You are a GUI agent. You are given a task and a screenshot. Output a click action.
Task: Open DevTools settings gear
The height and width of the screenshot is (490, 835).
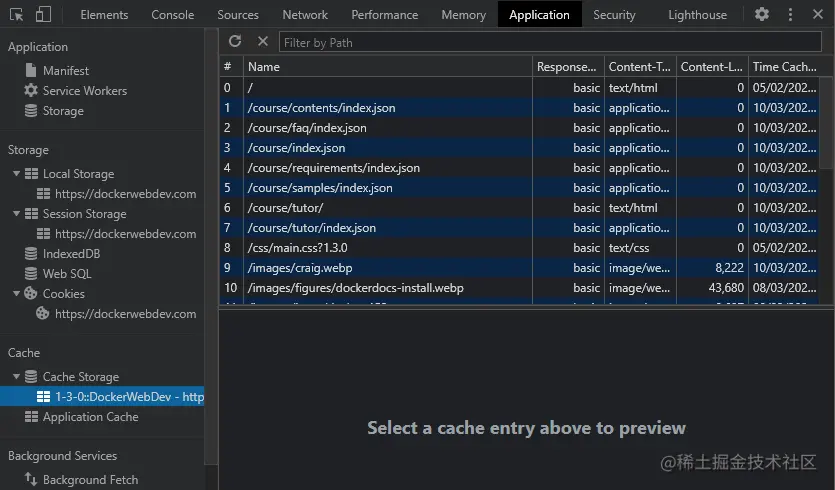pos(762,14)
